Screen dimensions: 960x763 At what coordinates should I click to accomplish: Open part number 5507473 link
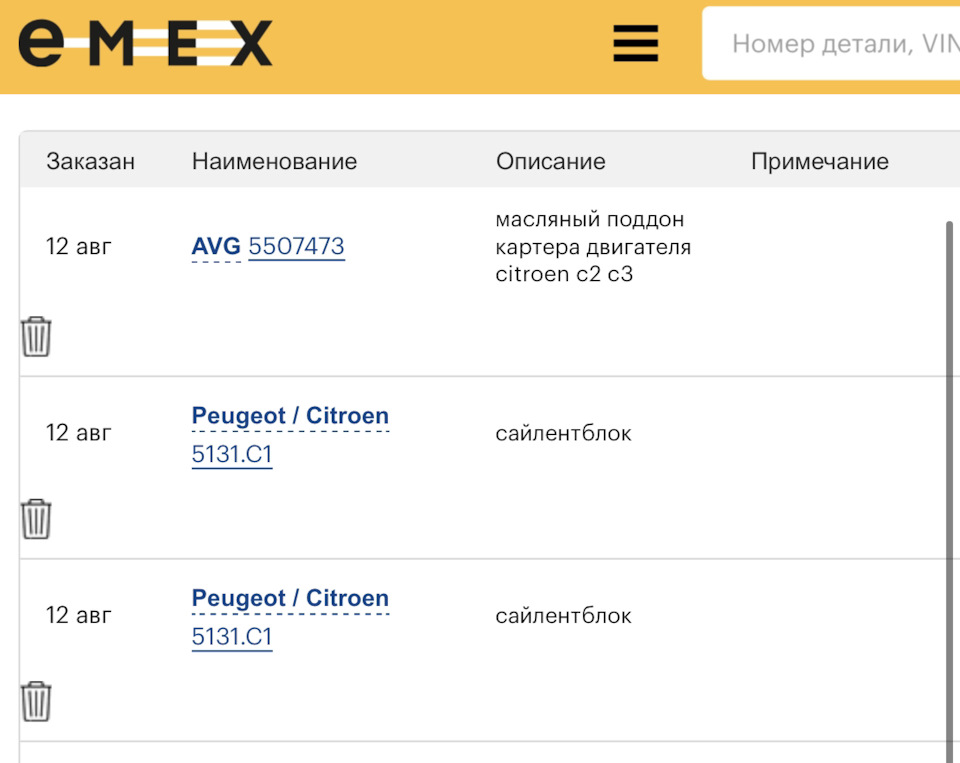tap(296, 246)
